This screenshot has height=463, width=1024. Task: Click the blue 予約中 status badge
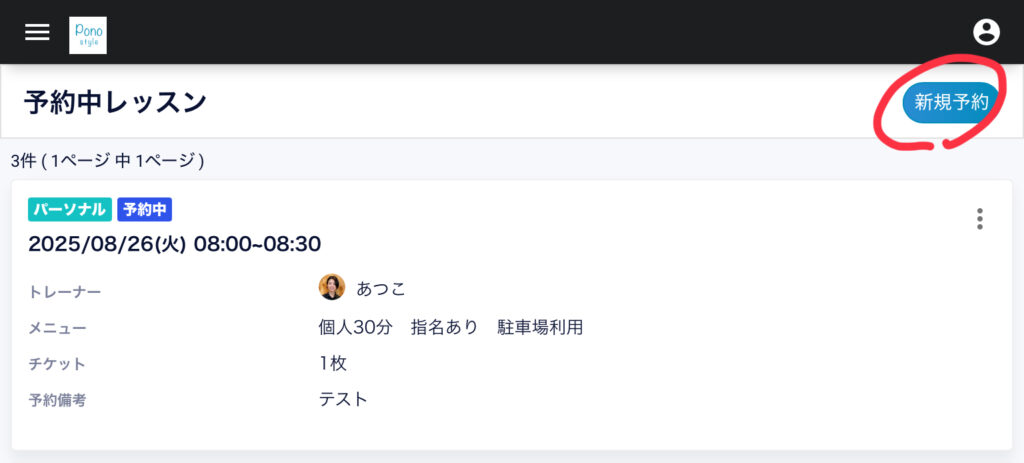(x=145, y=209)
